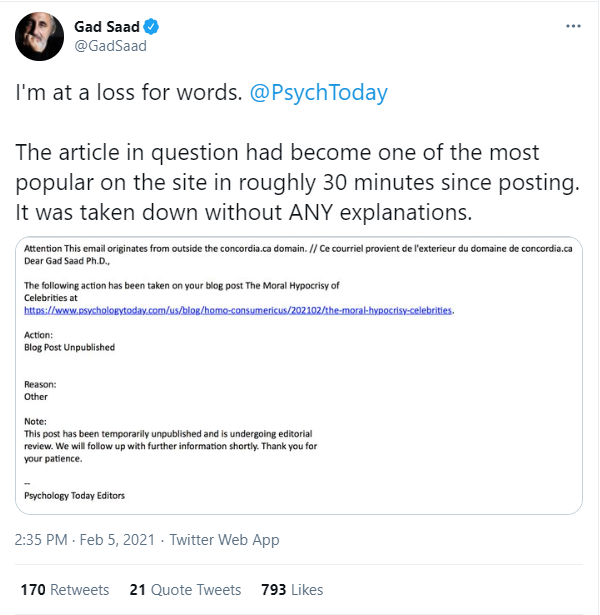Click the Twitter Web App source link

[224, 540]
